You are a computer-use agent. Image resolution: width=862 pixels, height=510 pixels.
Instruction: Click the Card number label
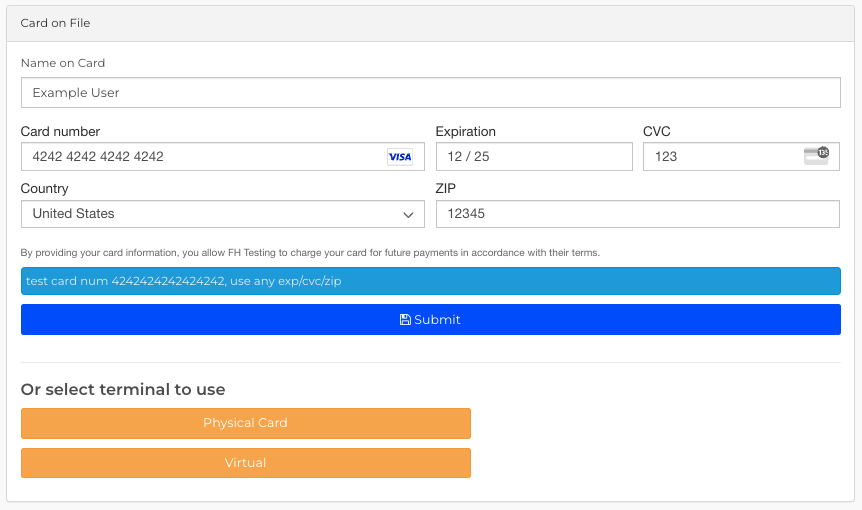[60, 131]
